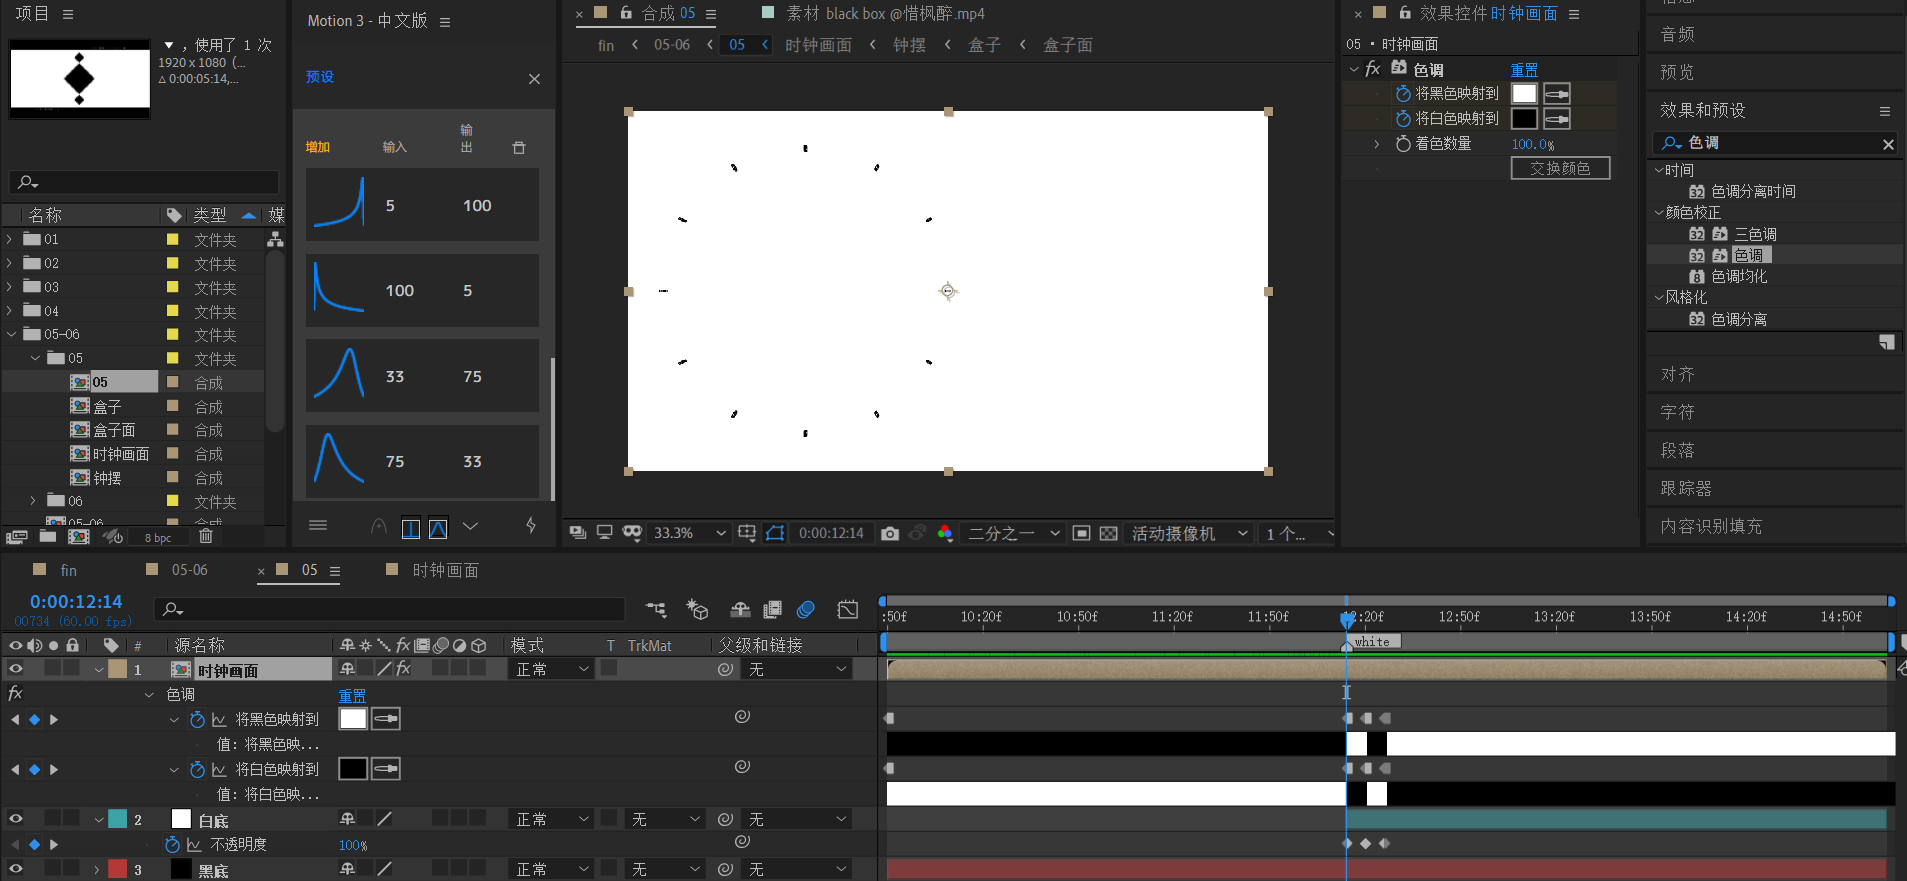Open the 项目 panel menu
Image resolution: width=1907 pixels, height=881 pixels.
[68, 14]
